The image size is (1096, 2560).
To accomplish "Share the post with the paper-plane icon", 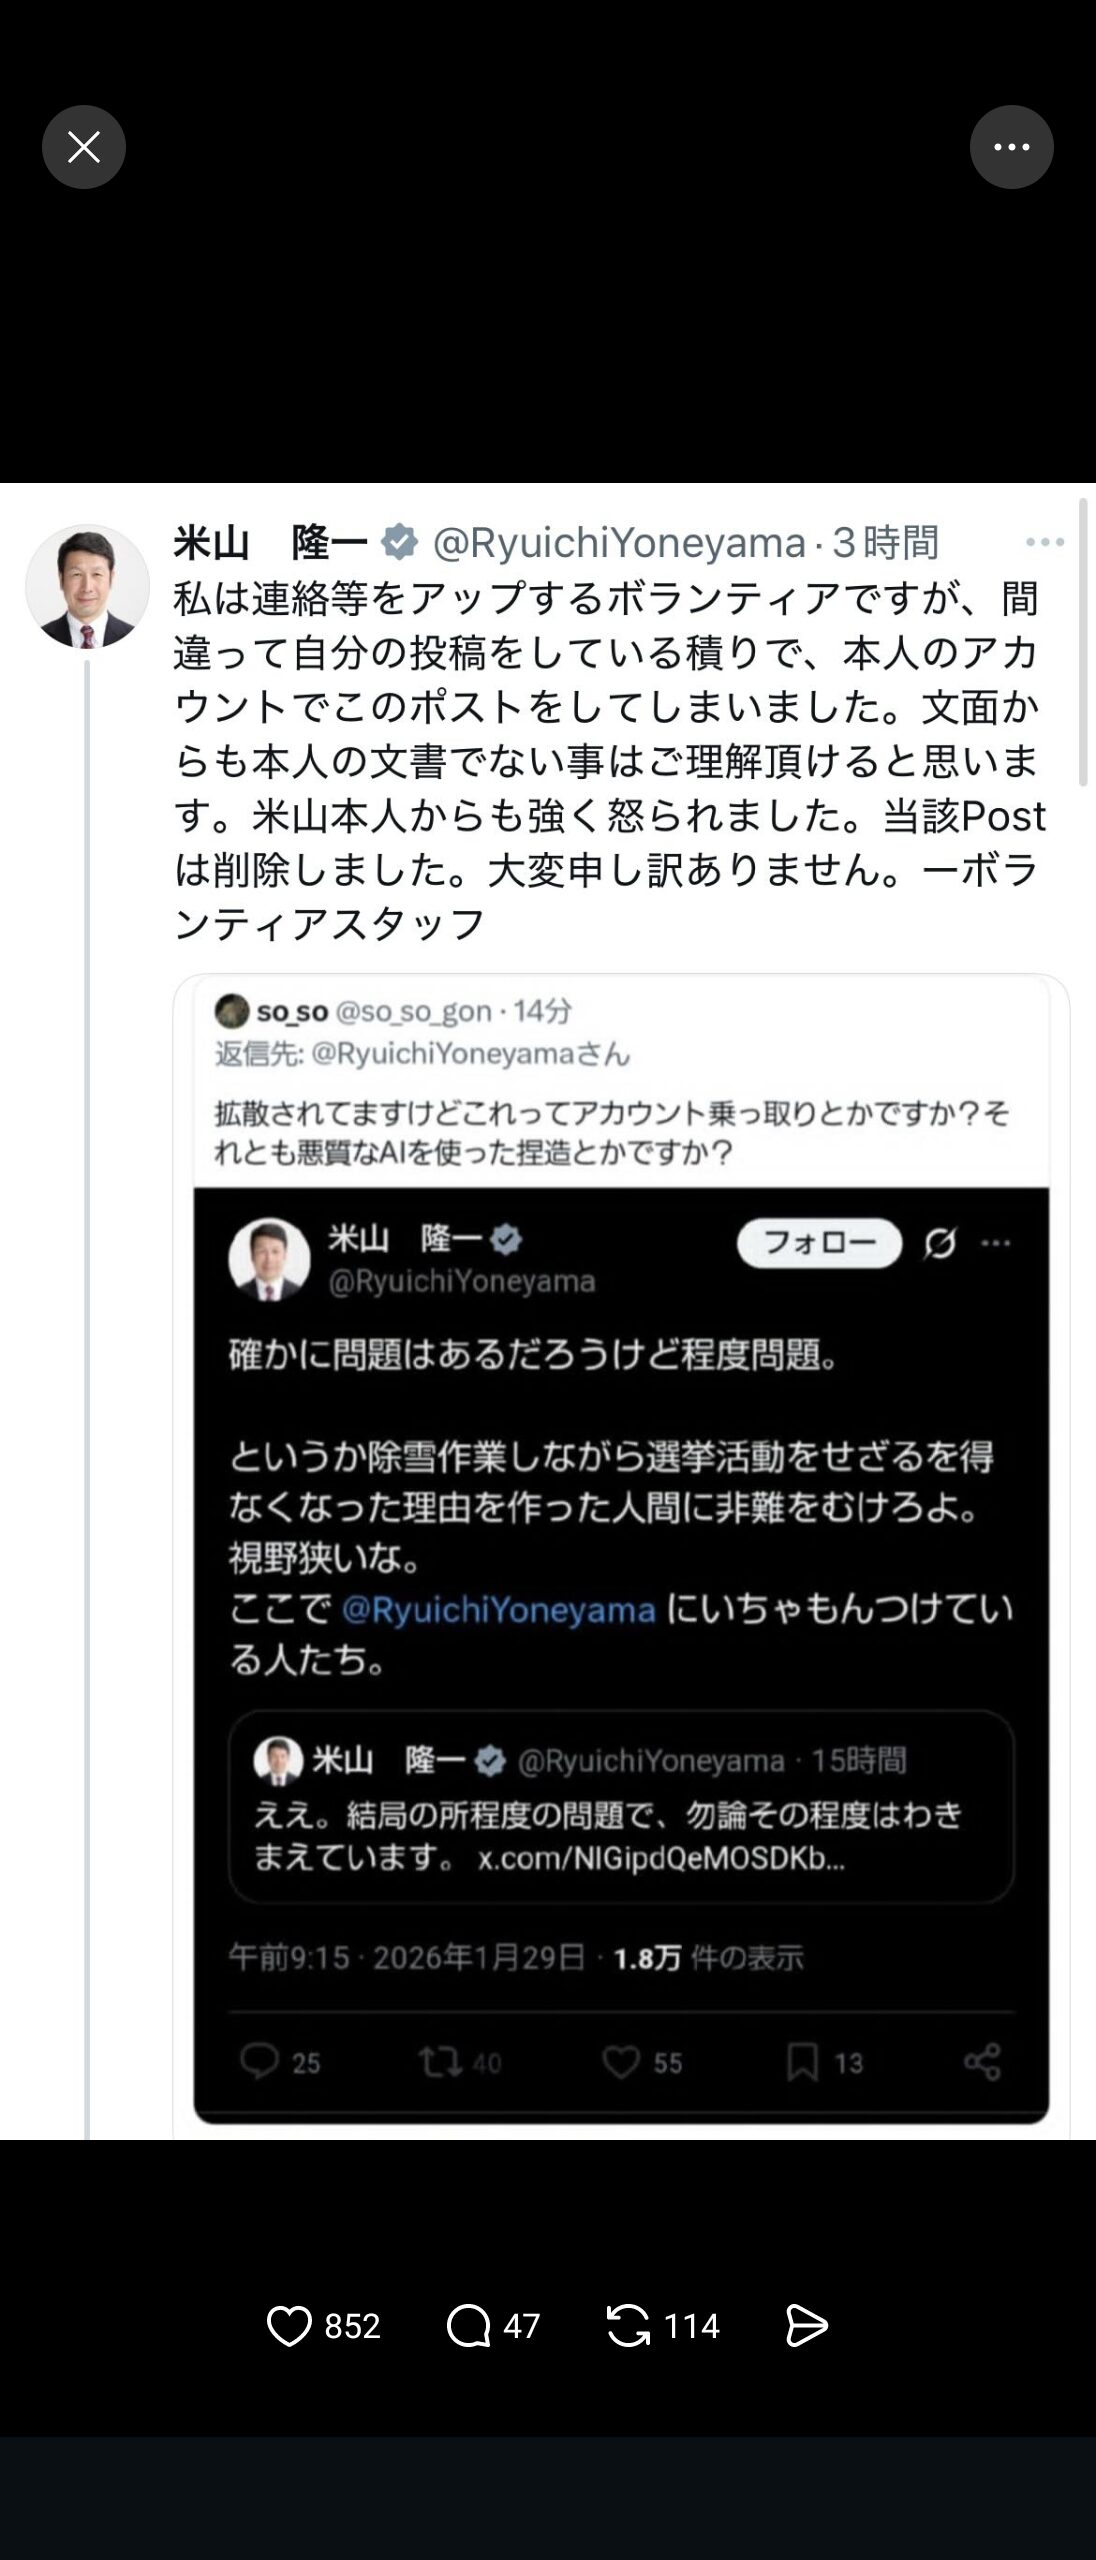I will (x=806, y=2326).
